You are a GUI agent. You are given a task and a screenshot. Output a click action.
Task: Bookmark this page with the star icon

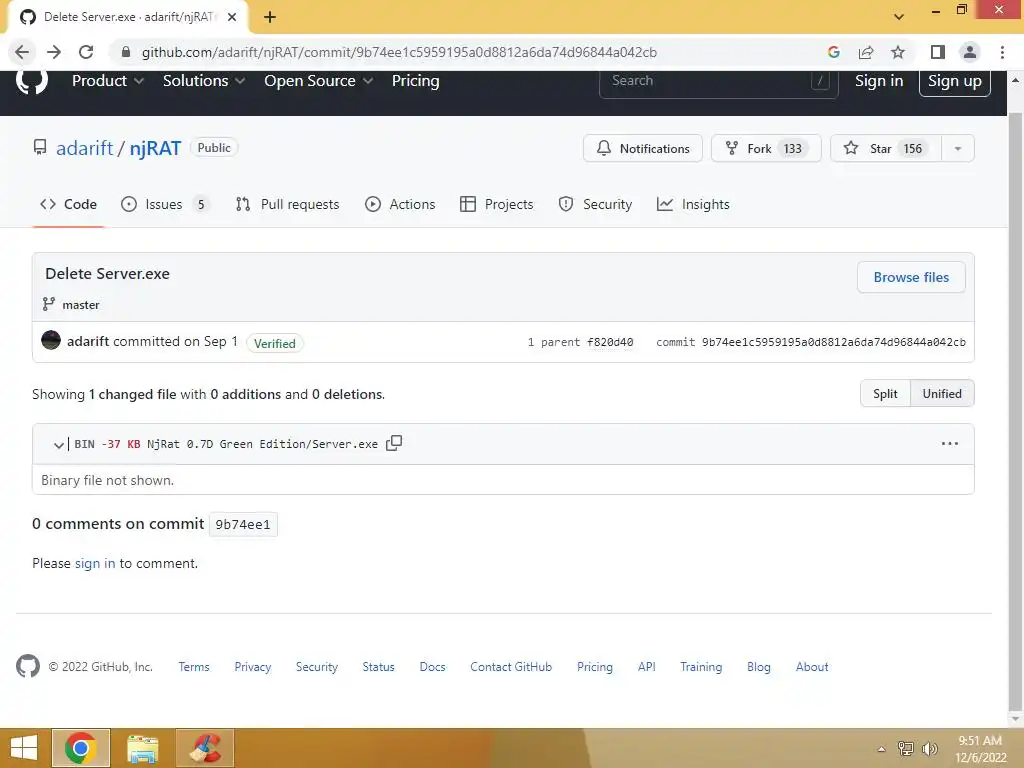(x=898, y=52)
